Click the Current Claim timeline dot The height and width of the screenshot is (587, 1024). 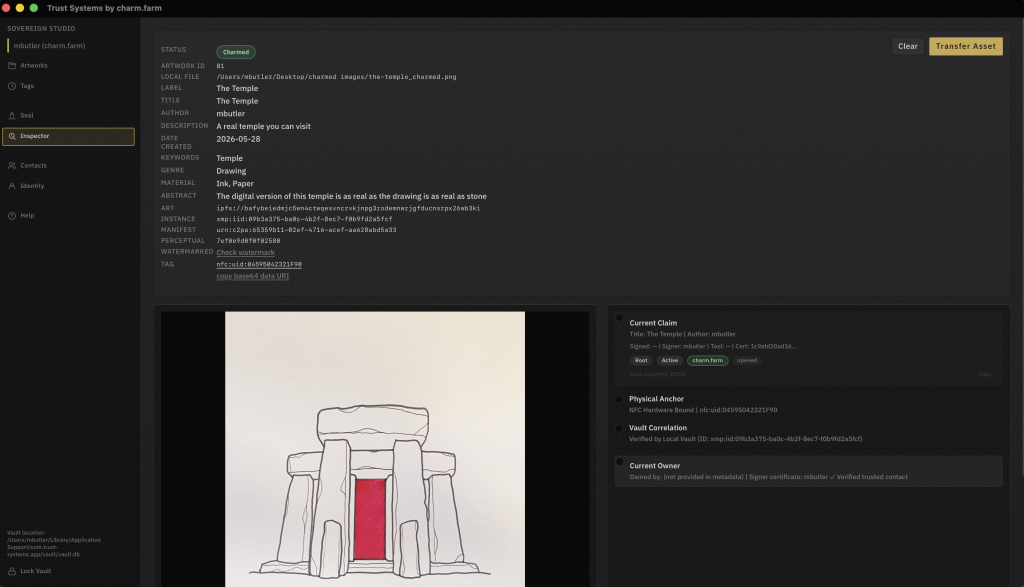619,318
